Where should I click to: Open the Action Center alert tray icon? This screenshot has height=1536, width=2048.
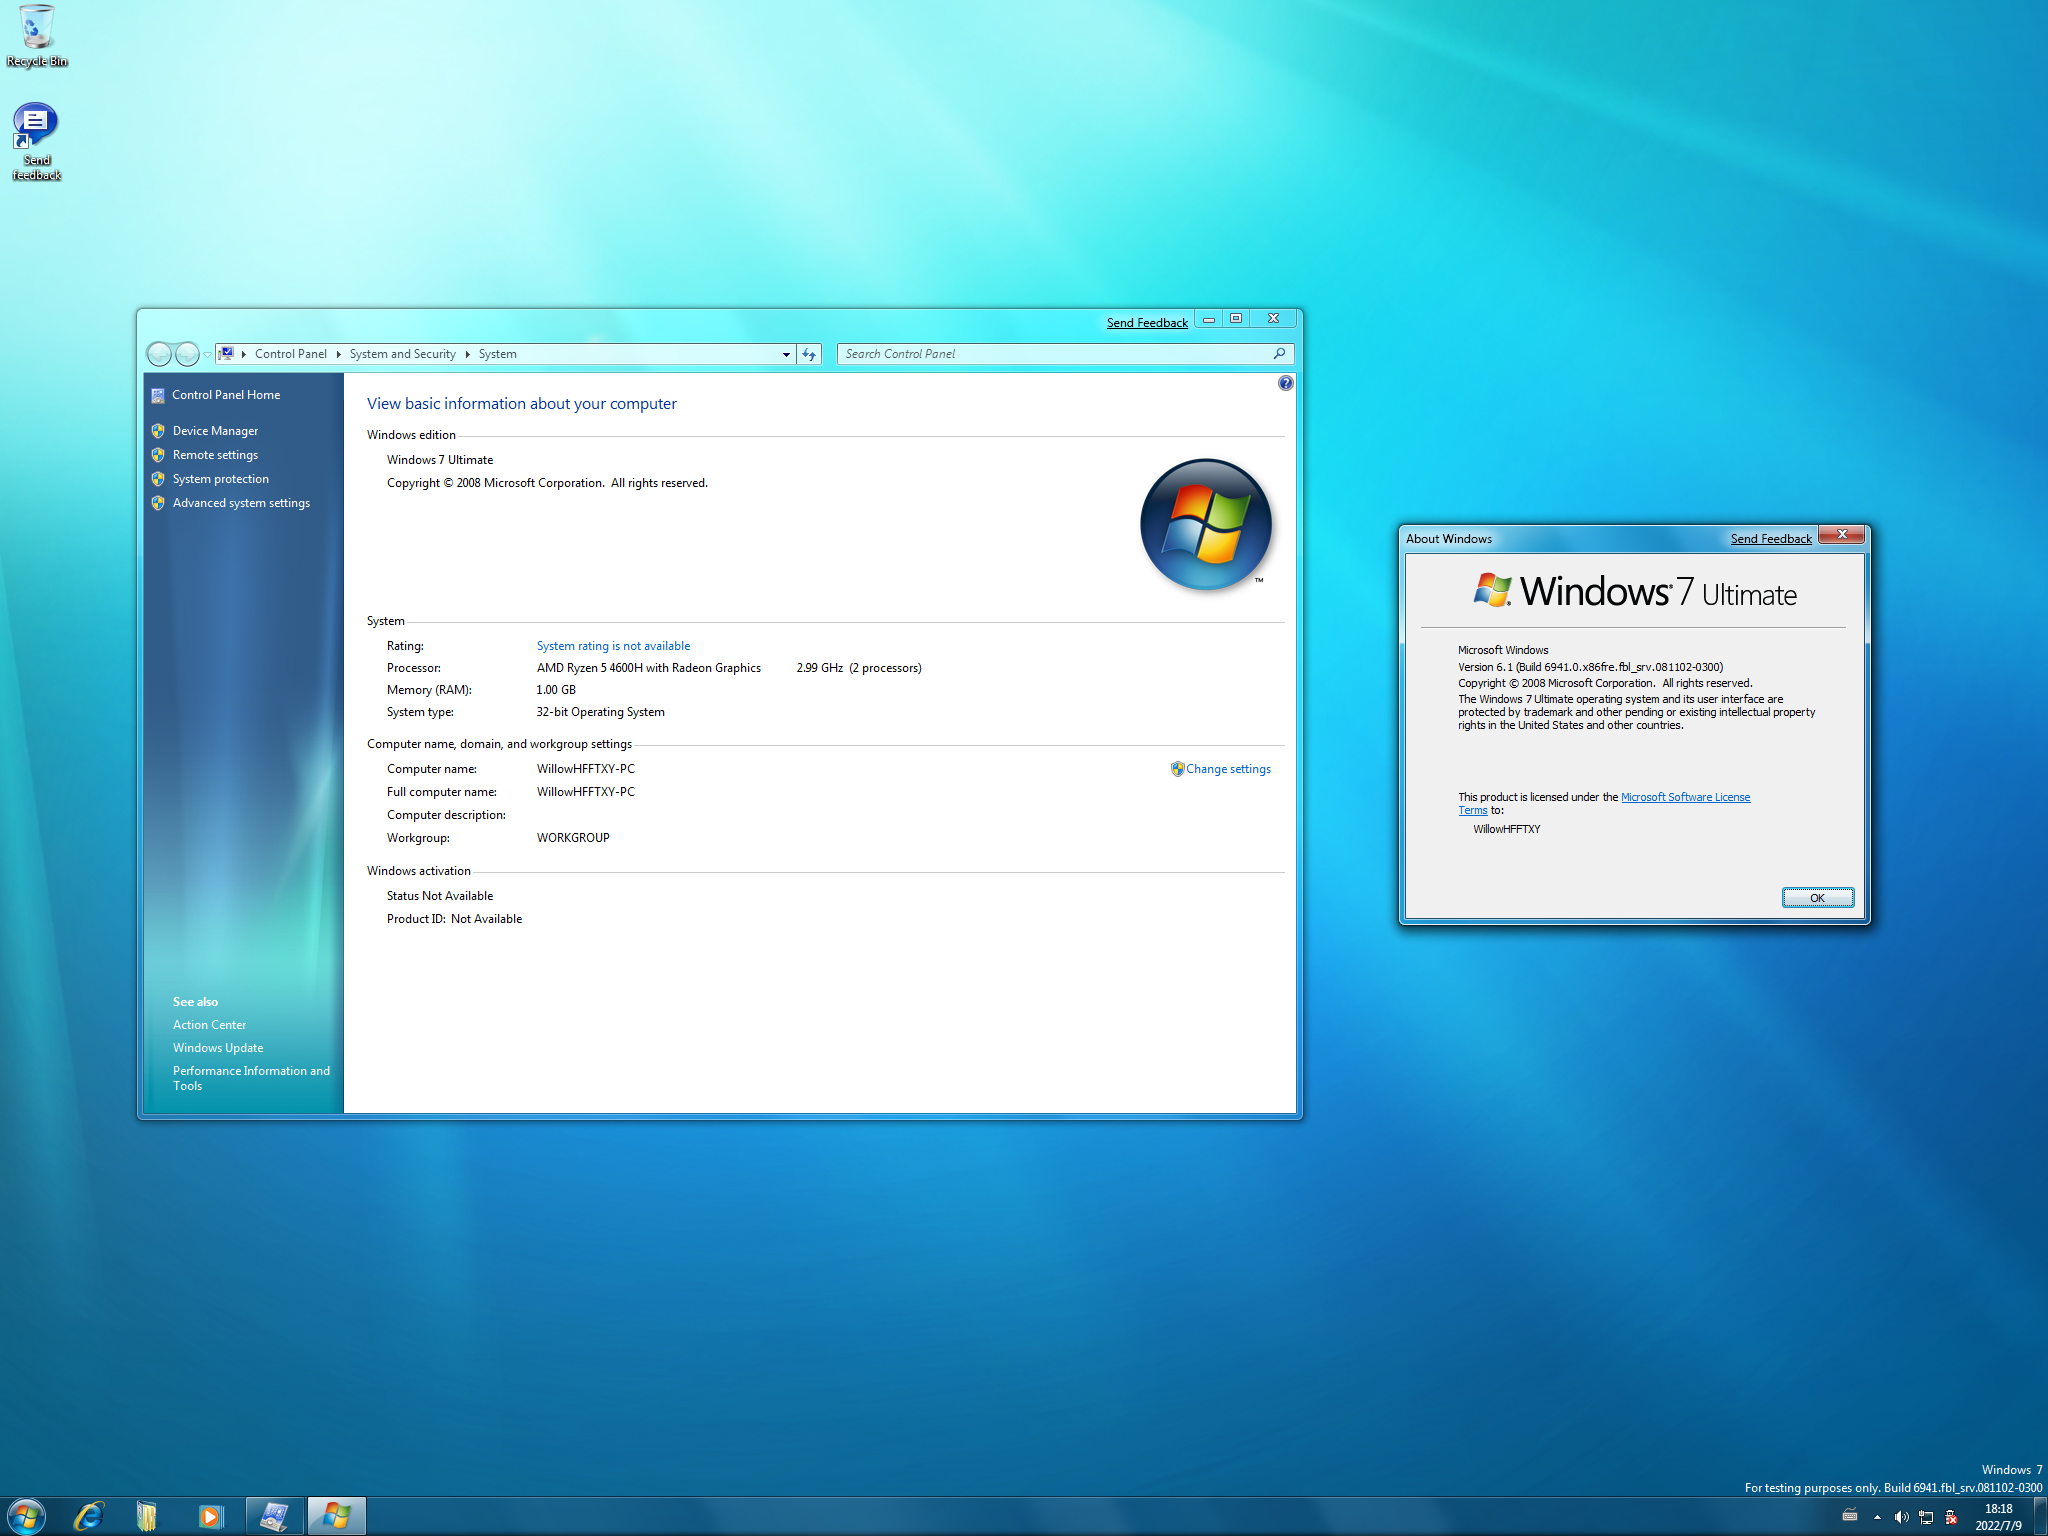1951,1517
